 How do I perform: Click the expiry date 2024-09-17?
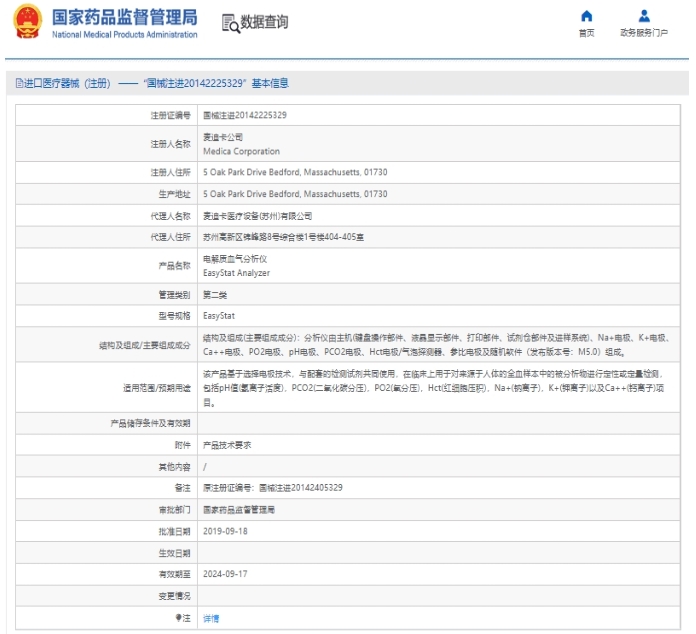coord(224,575)
